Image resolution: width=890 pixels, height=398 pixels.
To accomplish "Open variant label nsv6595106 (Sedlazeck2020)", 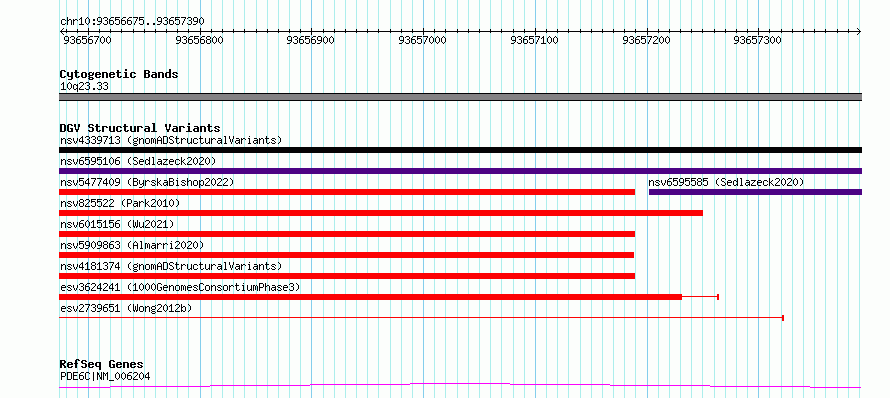I will (x=138, y=161).
